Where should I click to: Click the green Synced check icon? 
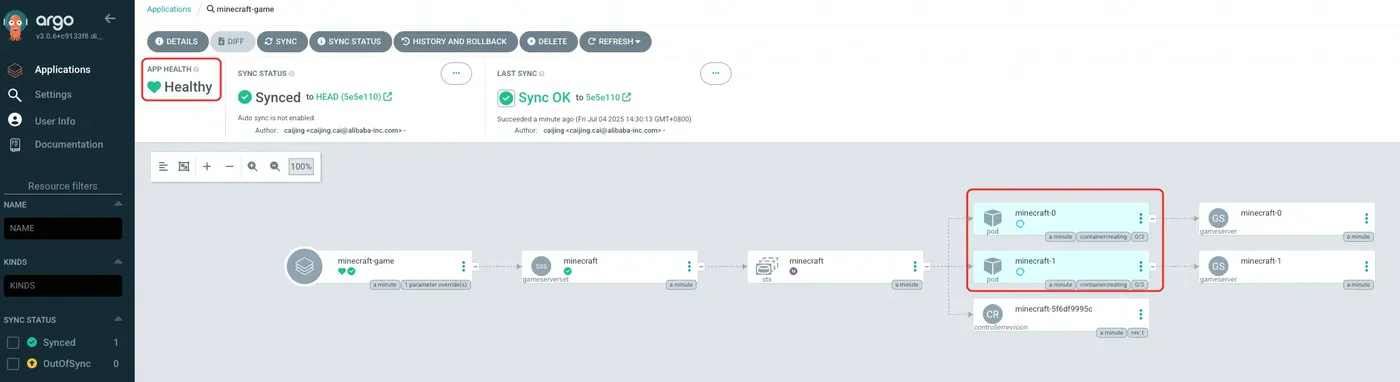pyautogui.click(x=245, y=97)
